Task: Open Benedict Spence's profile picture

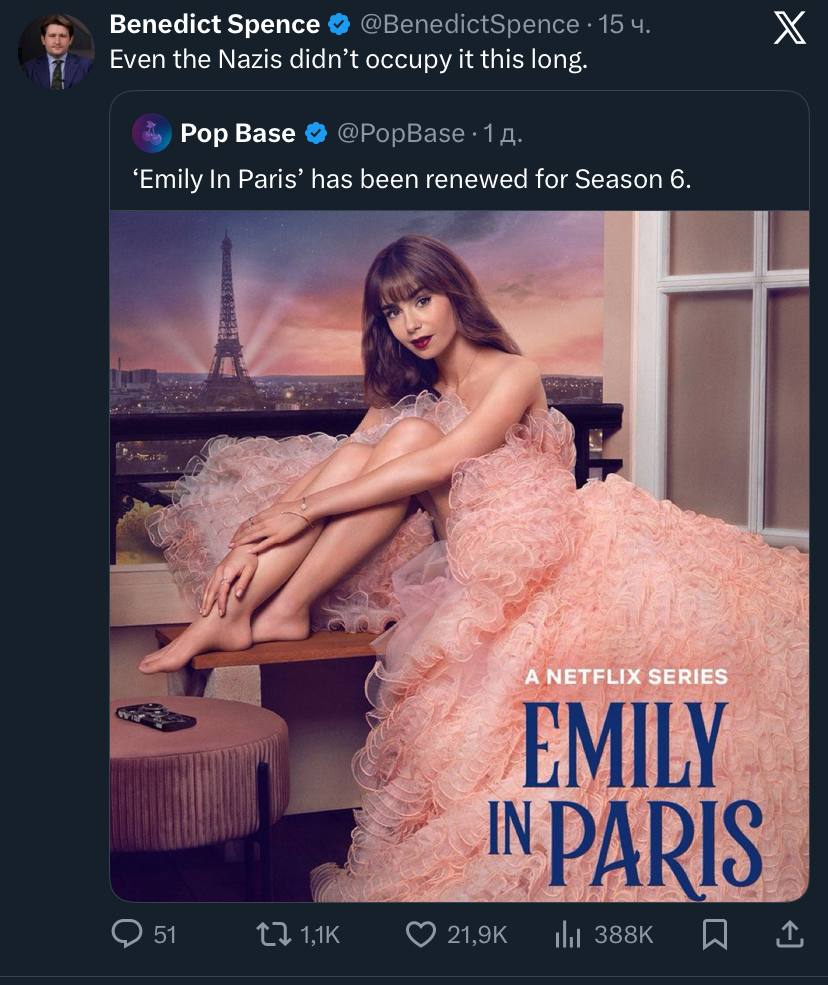Action: click(x=56, y=52)
